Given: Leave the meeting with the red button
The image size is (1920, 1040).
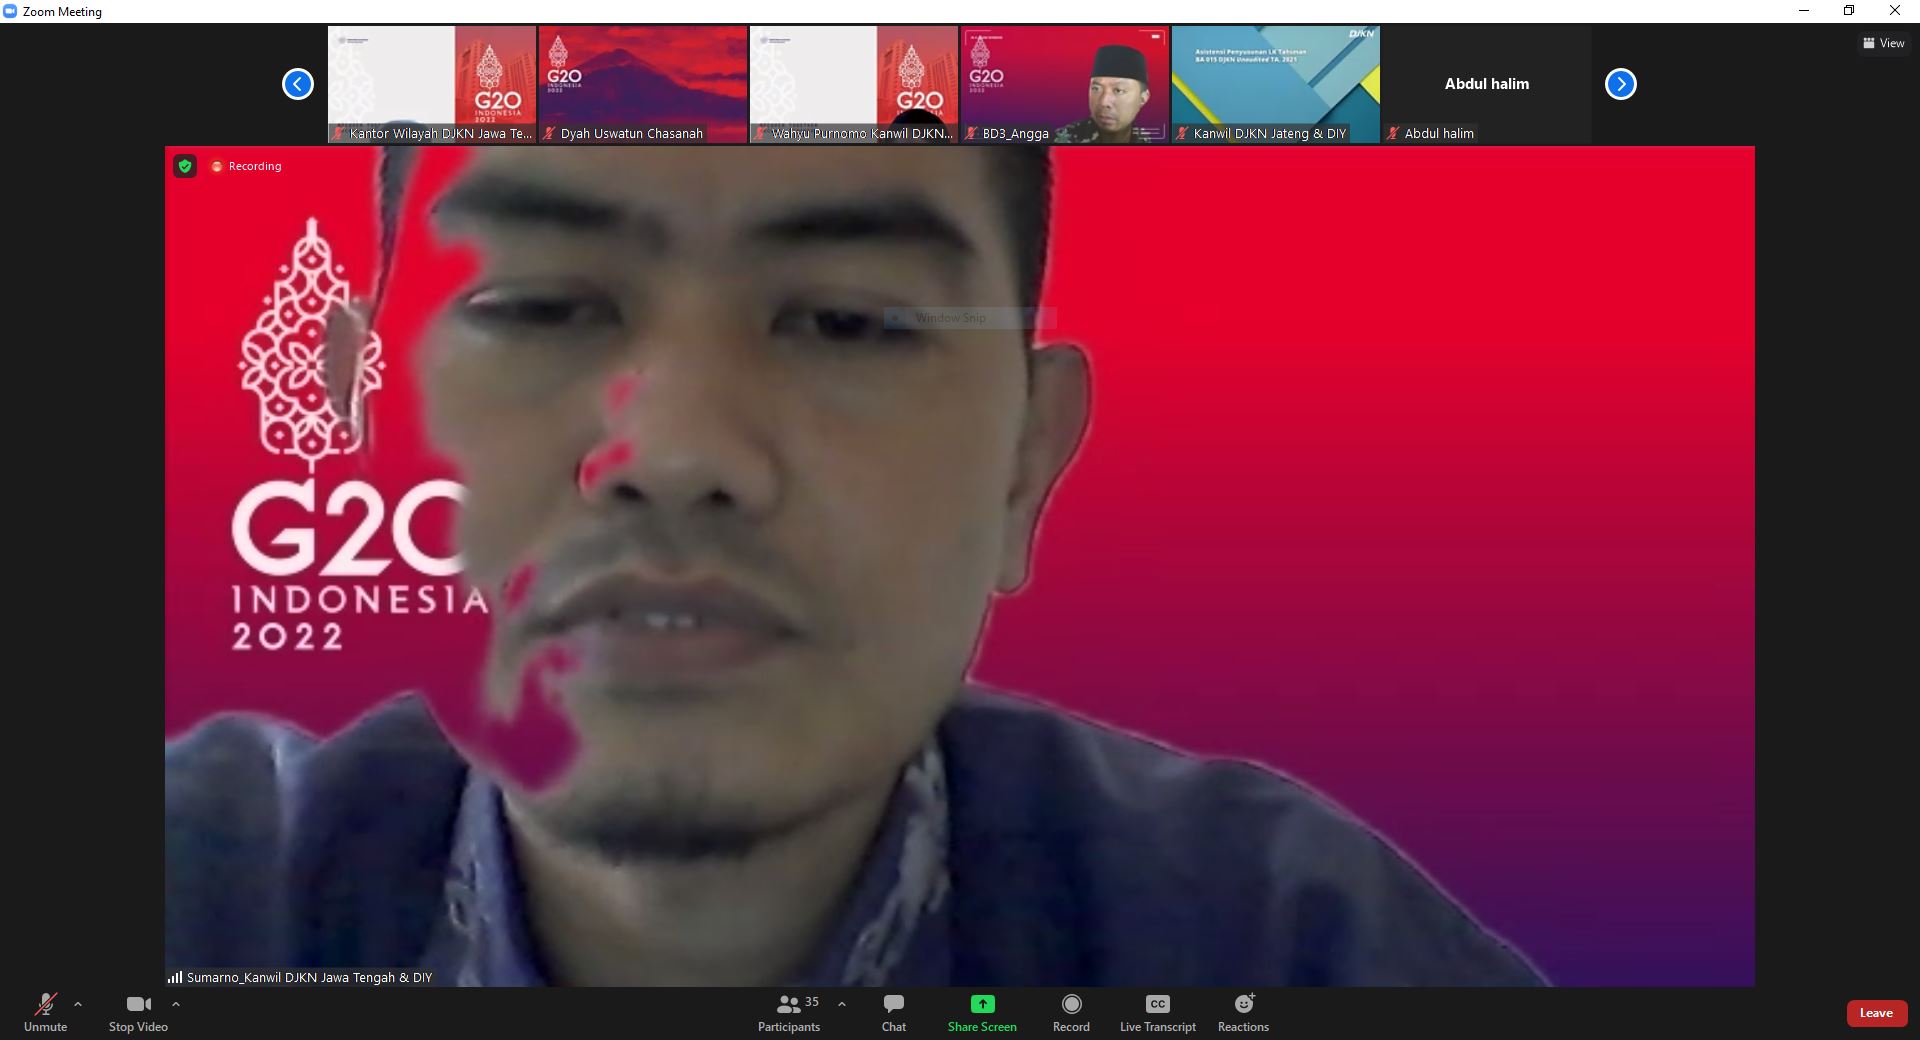Looking at the screenshot, I should click(1875, 1013).
